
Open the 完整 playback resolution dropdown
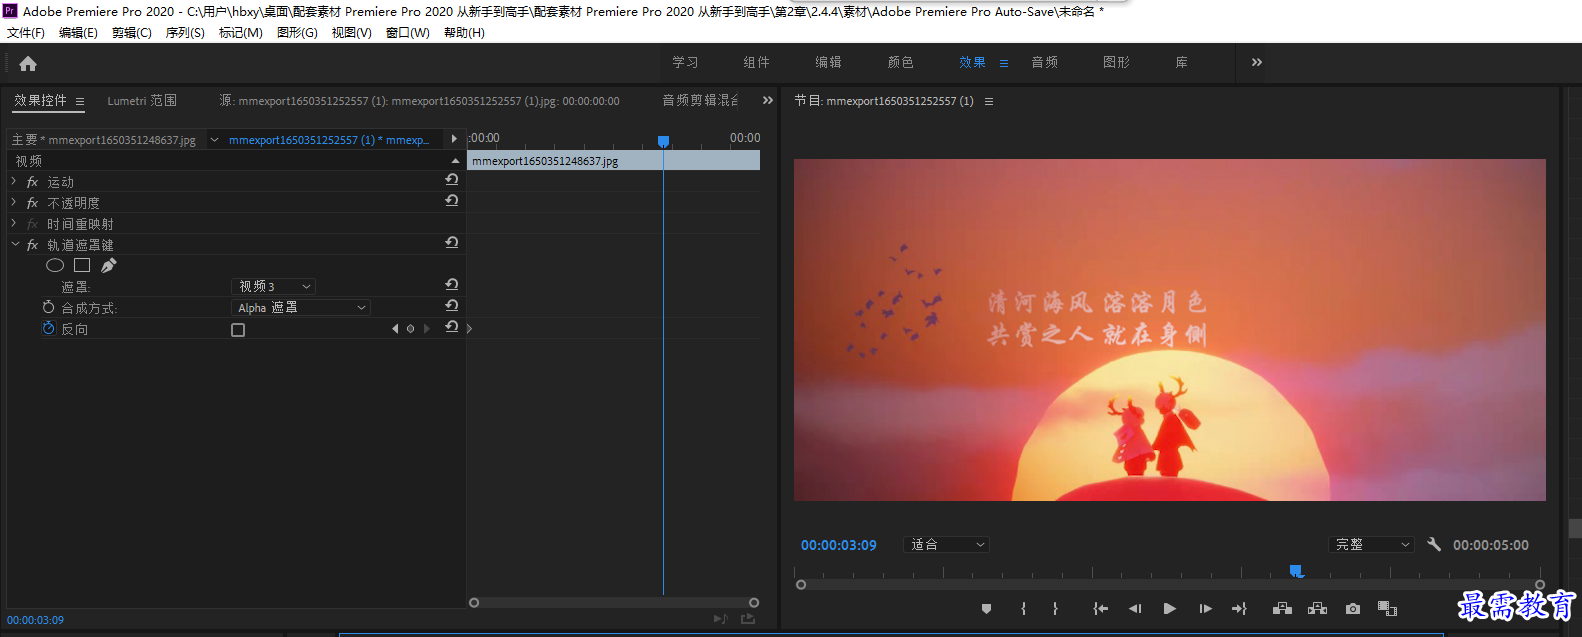click(1371, 545)
